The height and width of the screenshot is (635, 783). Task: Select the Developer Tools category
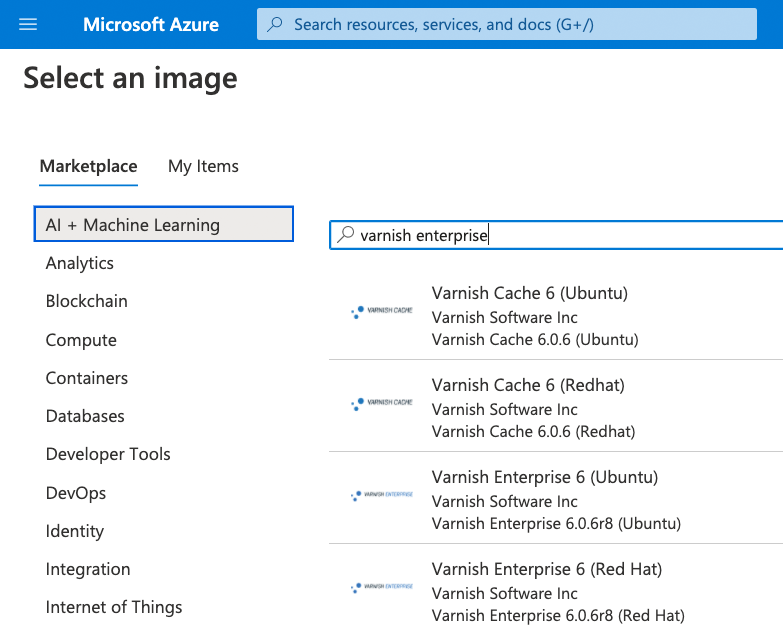click(108, 454)
